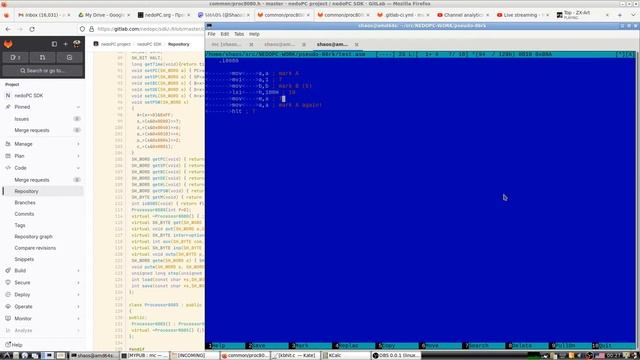
Task: Expand the Operate menu in sidebar
Action: (42, 307)
